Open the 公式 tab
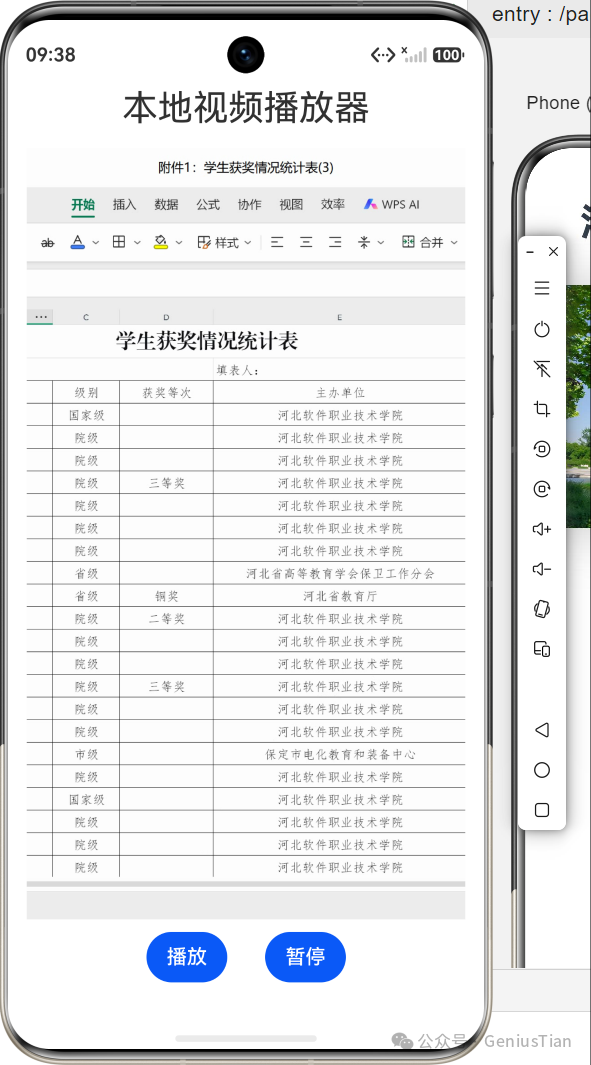Image resolution: width=591 pixels, height=1065 pixels. click(x=208, y=204)
